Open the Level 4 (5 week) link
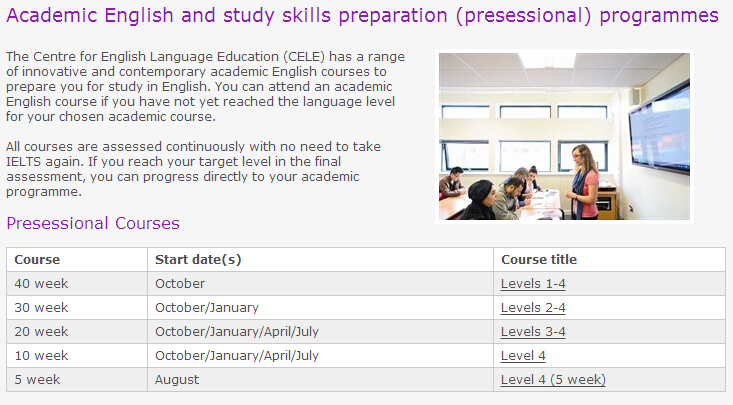The image size is (733, 405). (553, 380)
